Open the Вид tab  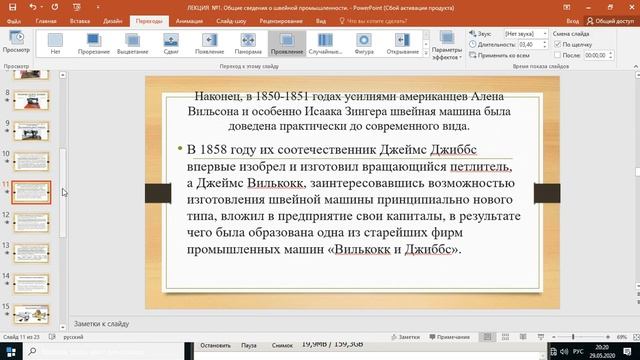tap(321, 21)
